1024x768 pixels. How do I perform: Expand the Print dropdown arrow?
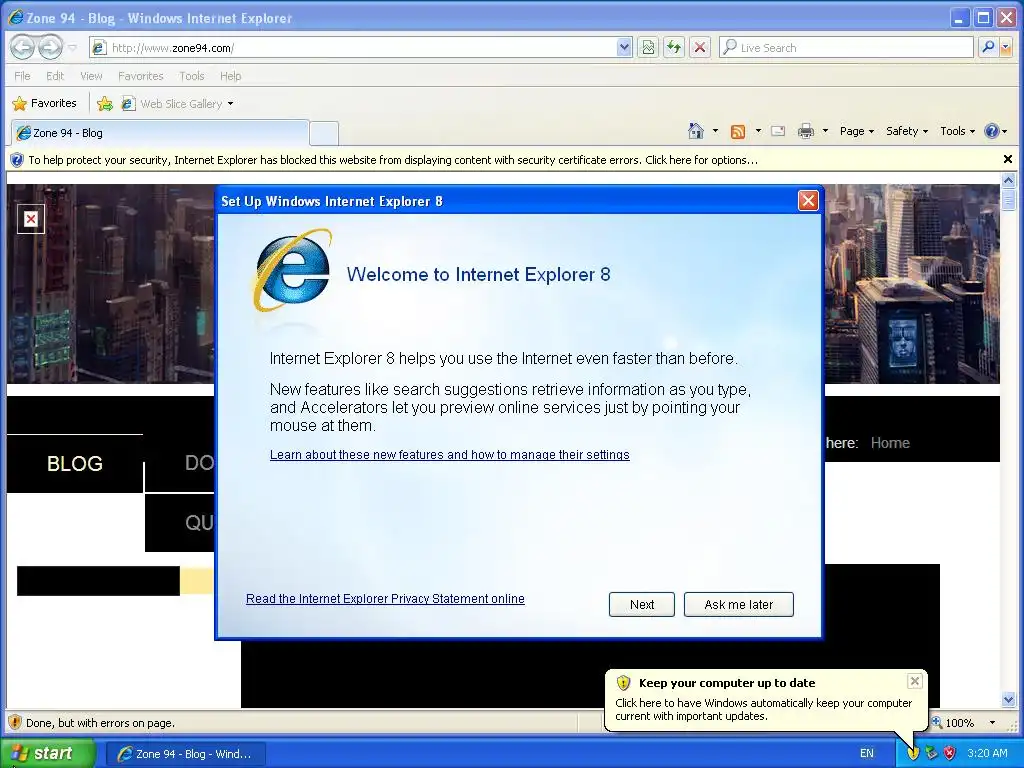point(825,131)
